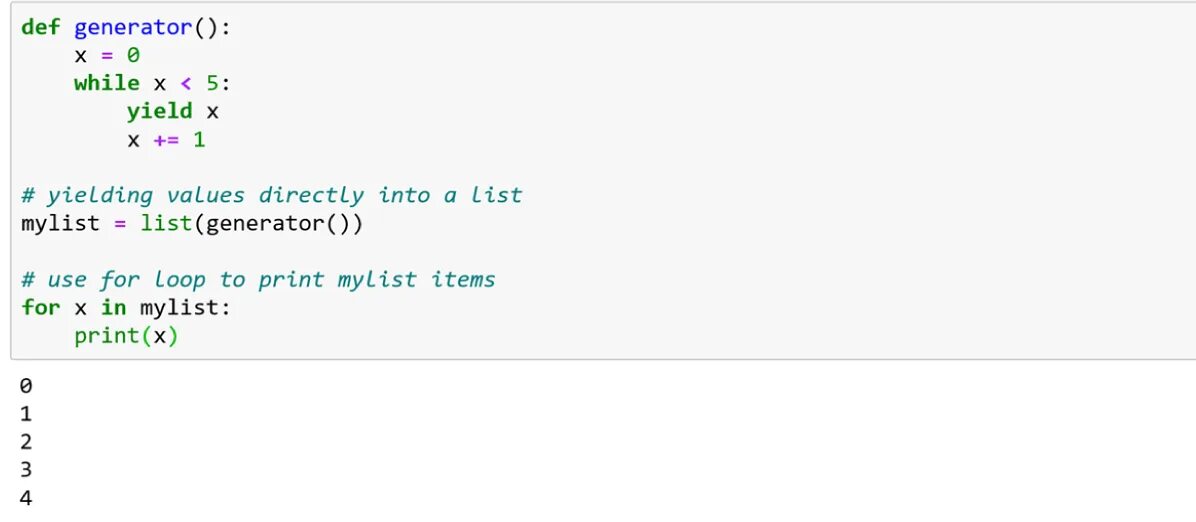Screen dimensions: 1196x522
Task: Click the "list" built-in function call
Action: click(166, 223)
